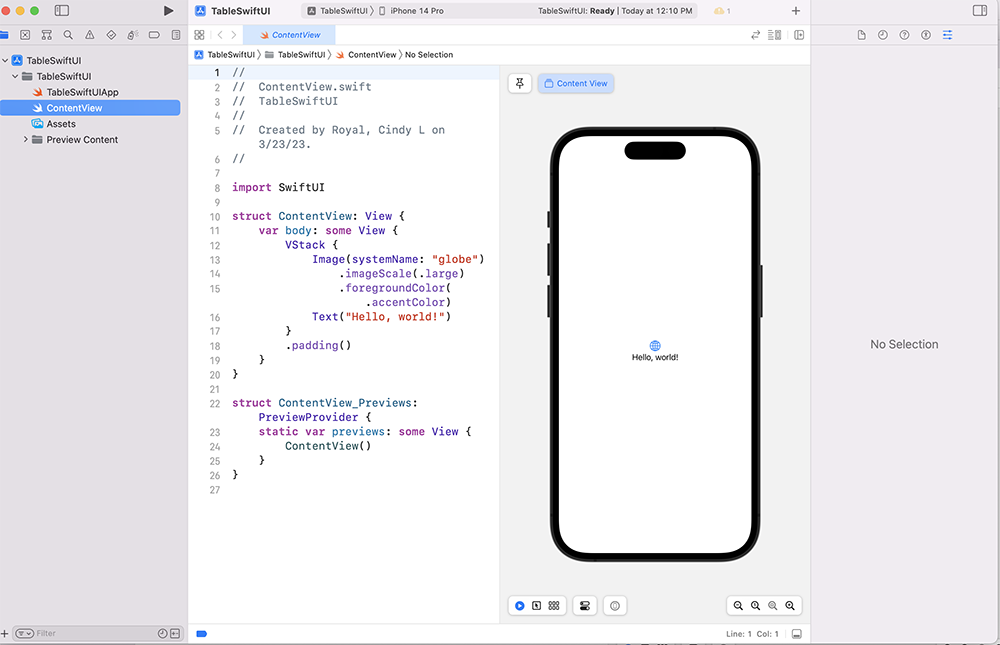This screenshot has width=1000, height=645.
Task: Open the Quick Help inspector icon
Action: (x=904, y=35)
